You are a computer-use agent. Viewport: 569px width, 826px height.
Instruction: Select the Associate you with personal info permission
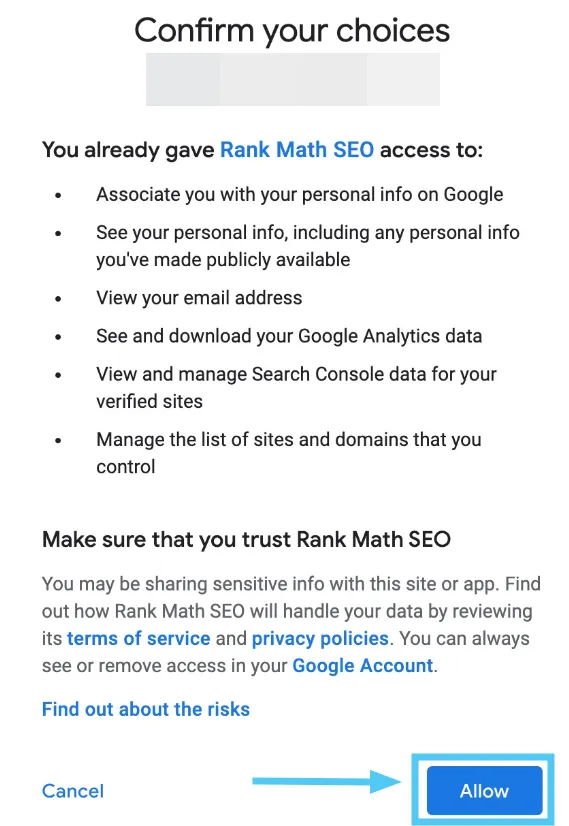(x=299, y=194)
